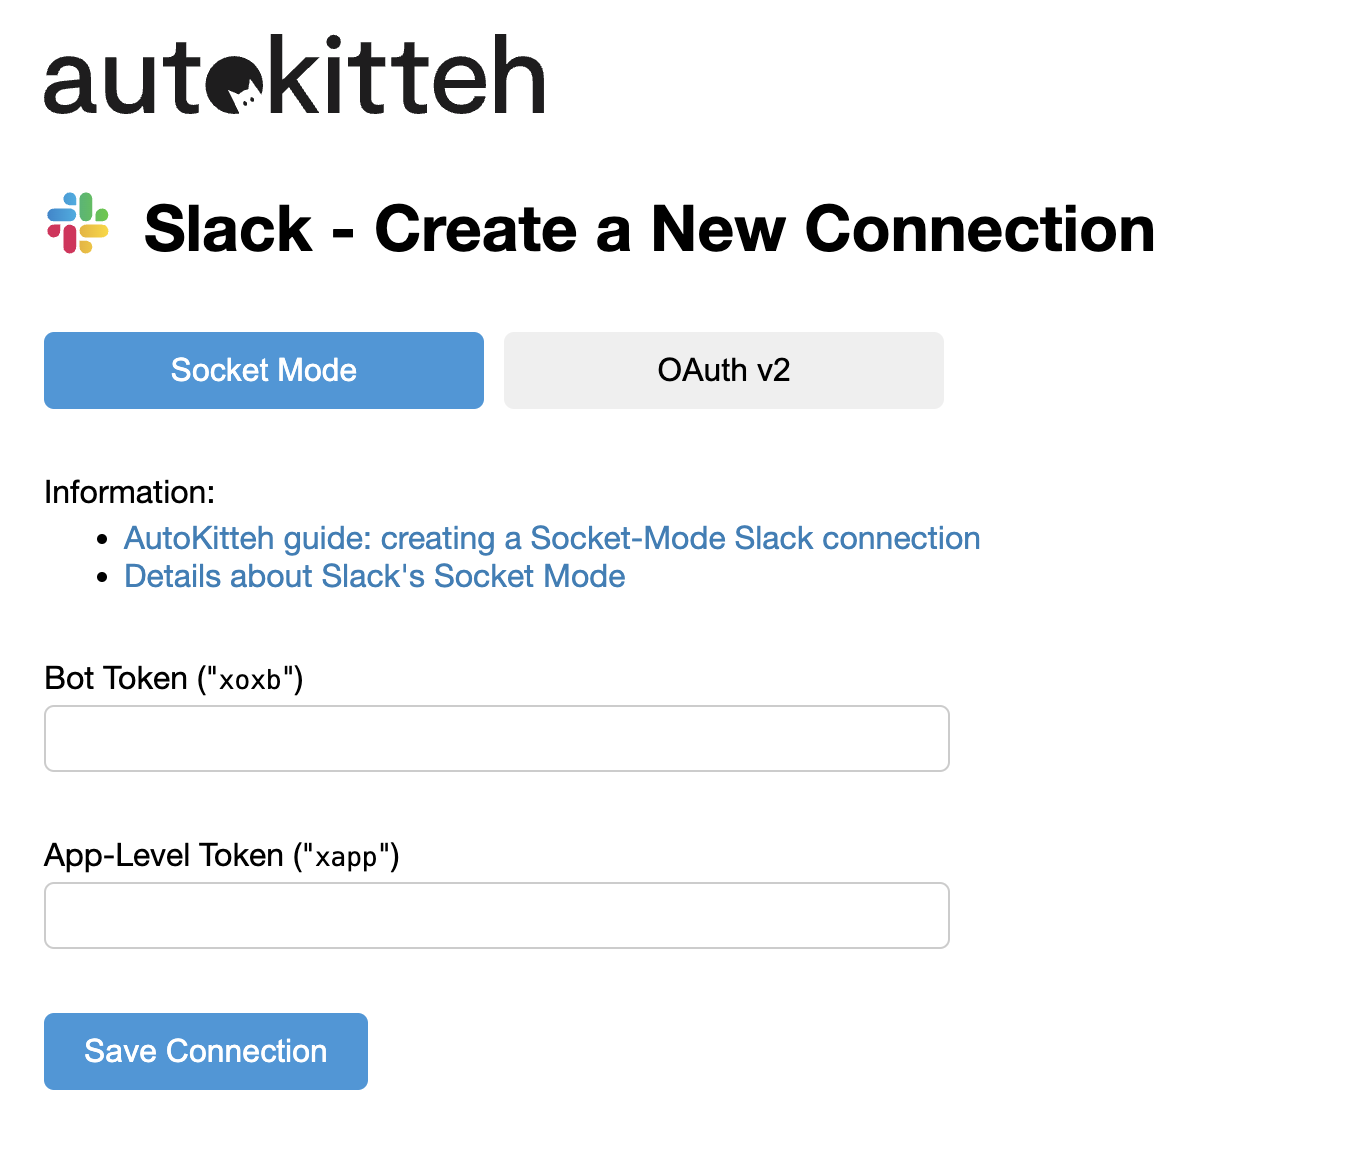Screen dimensions: 1370x1160
Task: Click "Create a New Connection" heading text
Action: pyautogui.click(x=765, y=229)
